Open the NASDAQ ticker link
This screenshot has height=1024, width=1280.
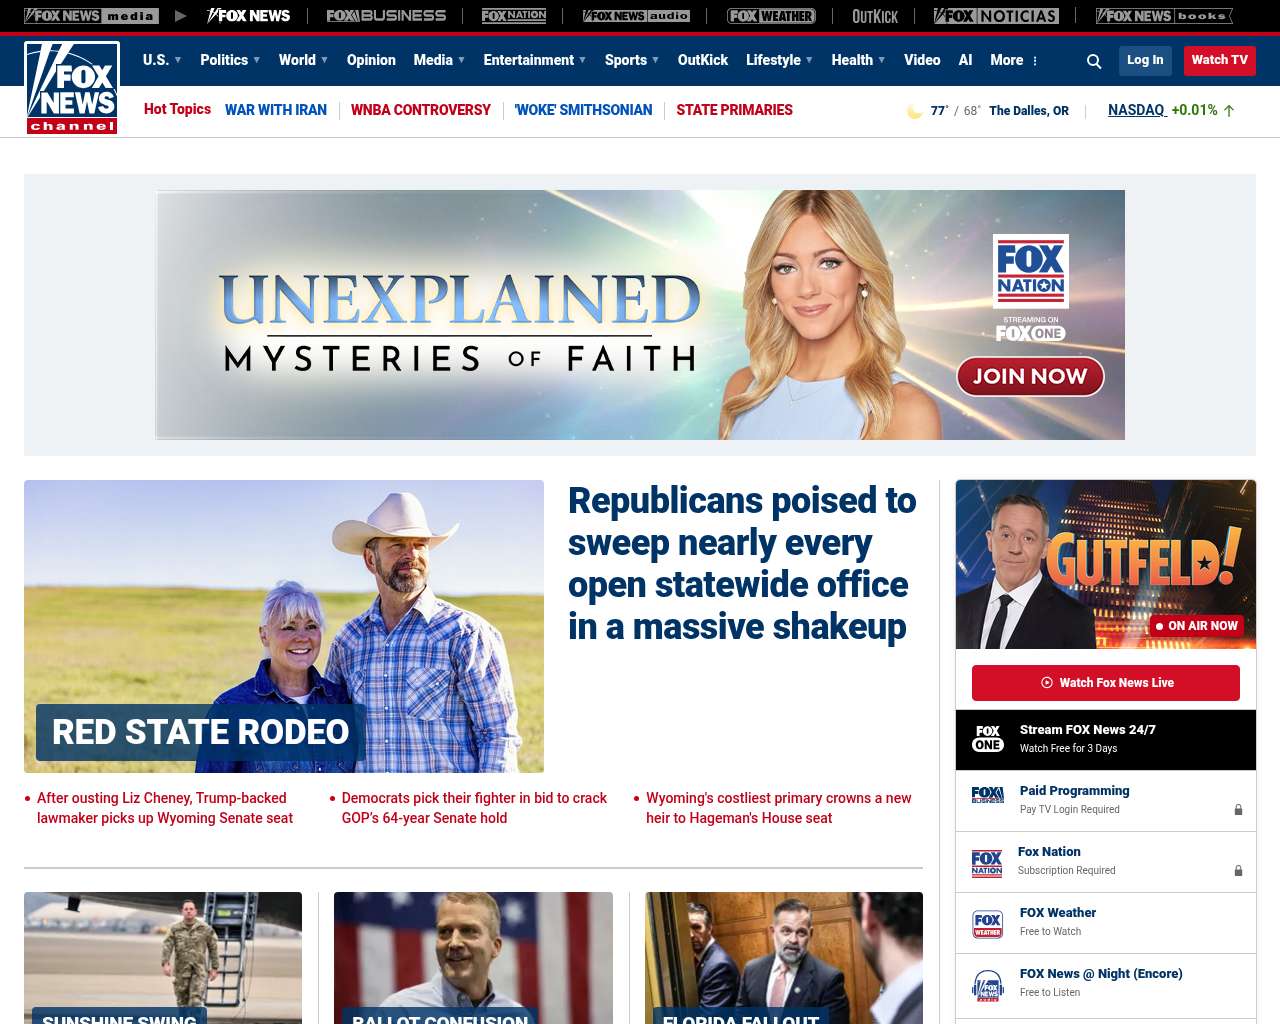tap(1137, 110)
